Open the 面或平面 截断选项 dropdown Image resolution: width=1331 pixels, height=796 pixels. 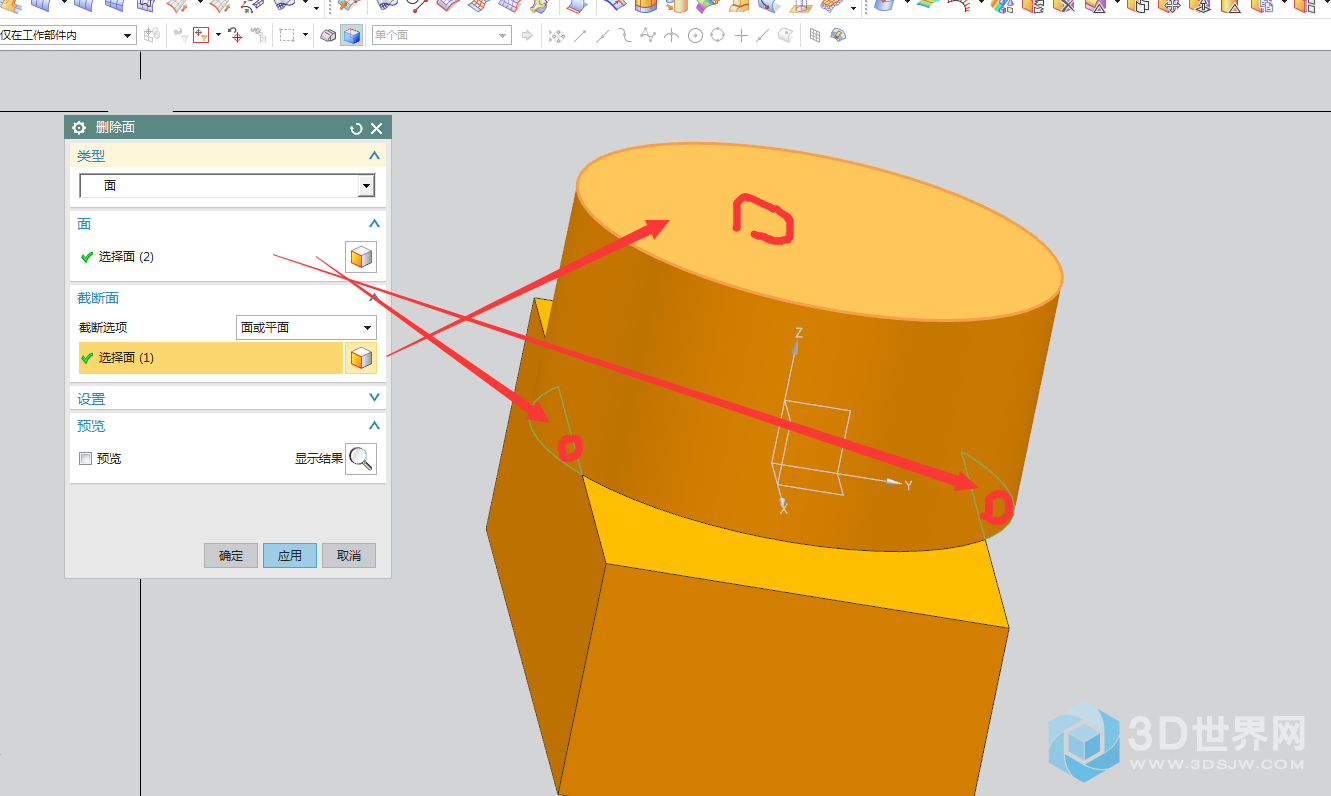click(x=306, y=327)
